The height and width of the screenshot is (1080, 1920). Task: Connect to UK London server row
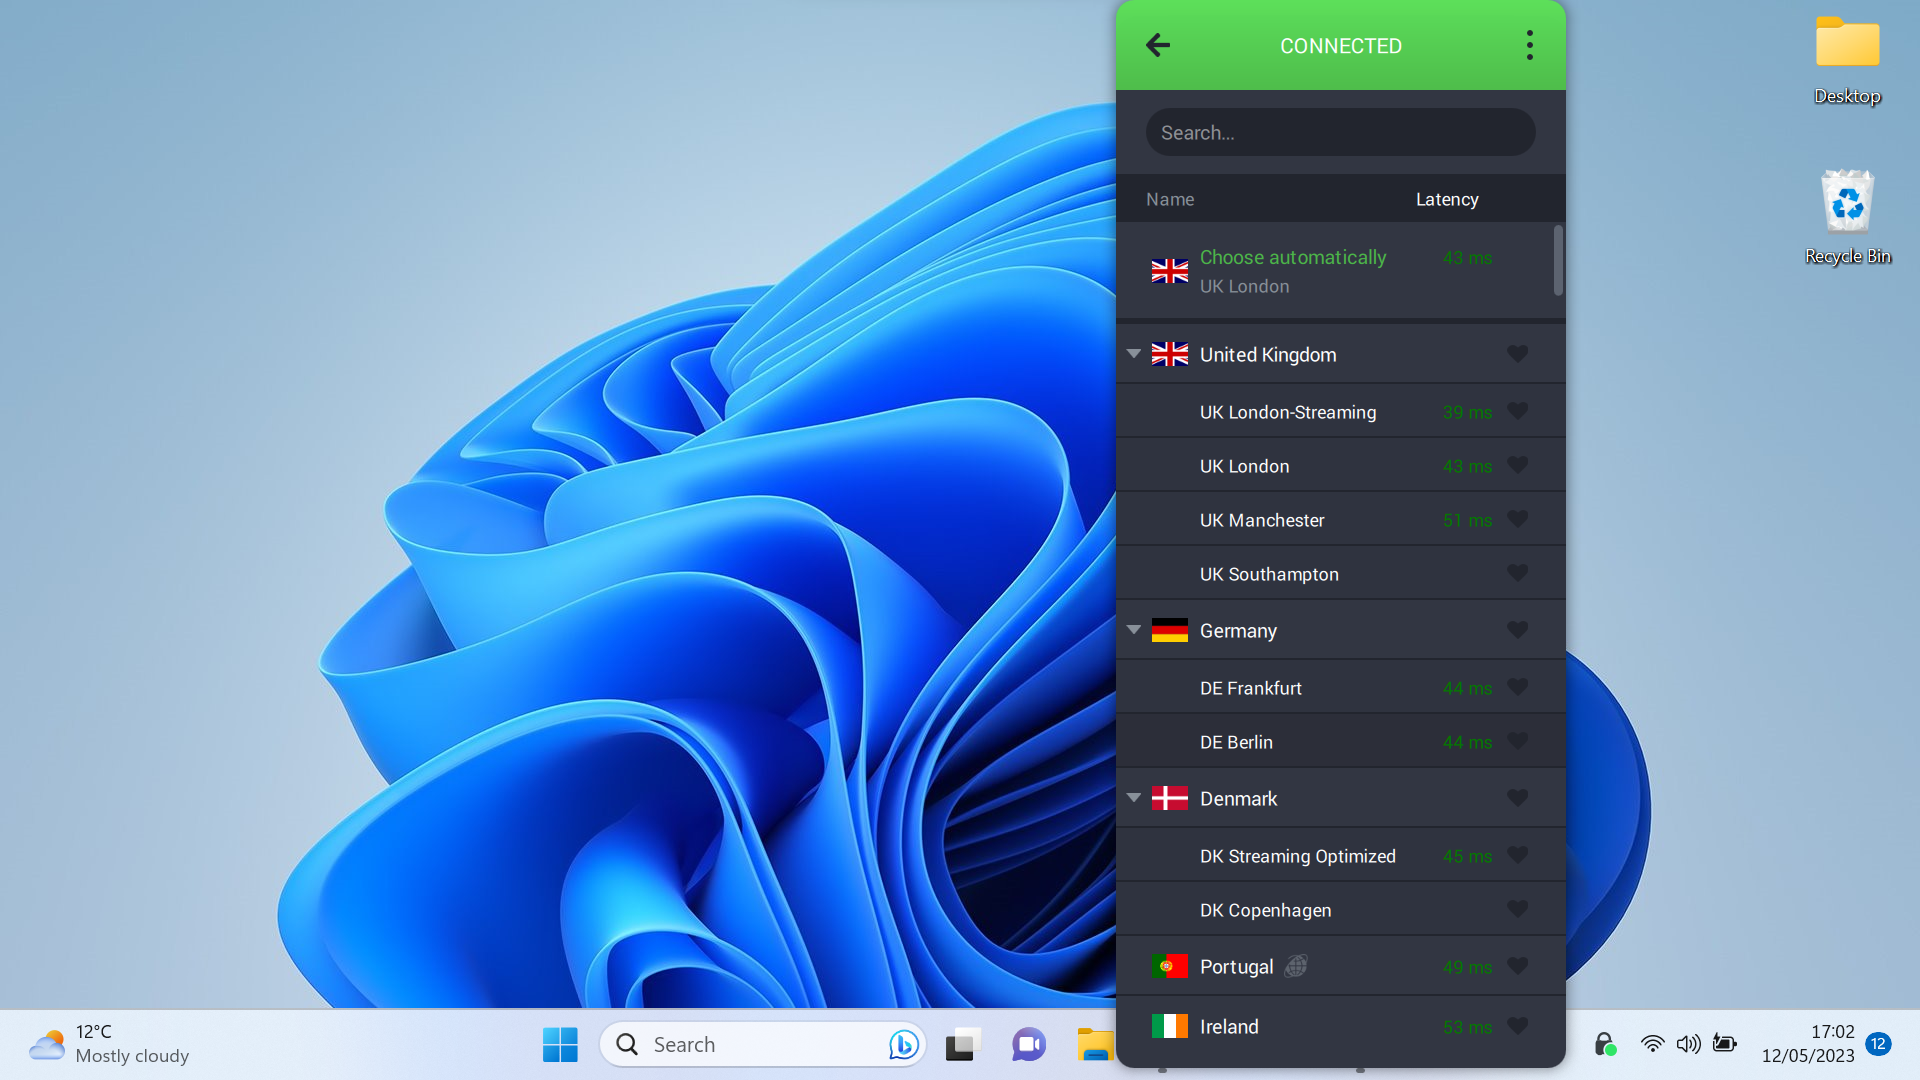[1340, 466]
